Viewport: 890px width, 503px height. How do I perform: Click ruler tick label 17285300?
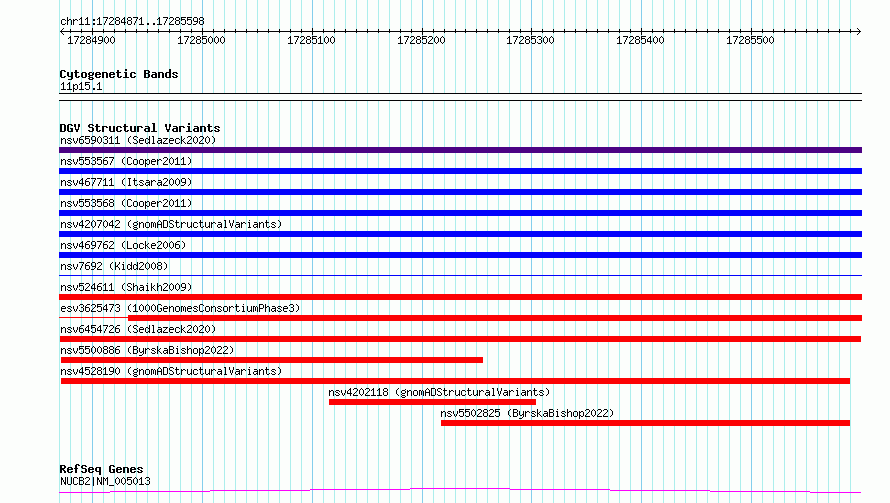click(530, 40)
